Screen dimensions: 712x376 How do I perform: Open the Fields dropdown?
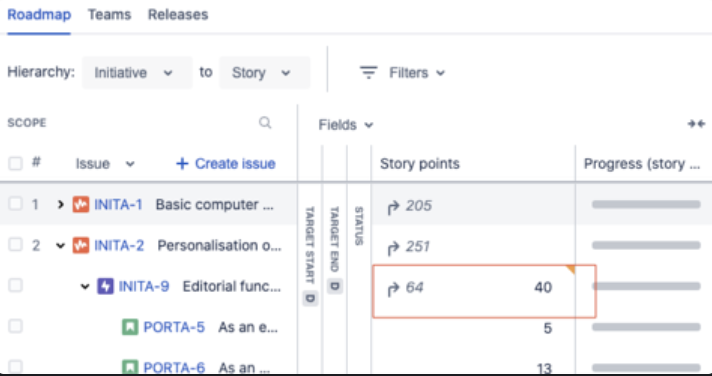[346, 125]
